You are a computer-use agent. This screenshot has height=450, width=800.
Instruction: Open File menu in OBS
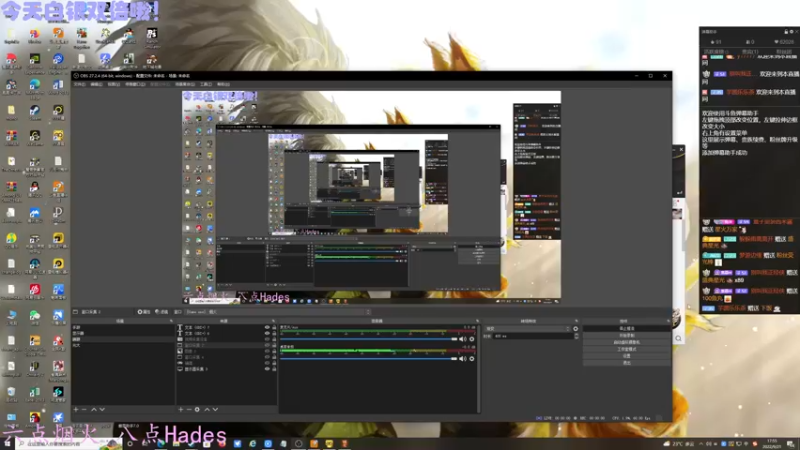click(x=80, y=84)
